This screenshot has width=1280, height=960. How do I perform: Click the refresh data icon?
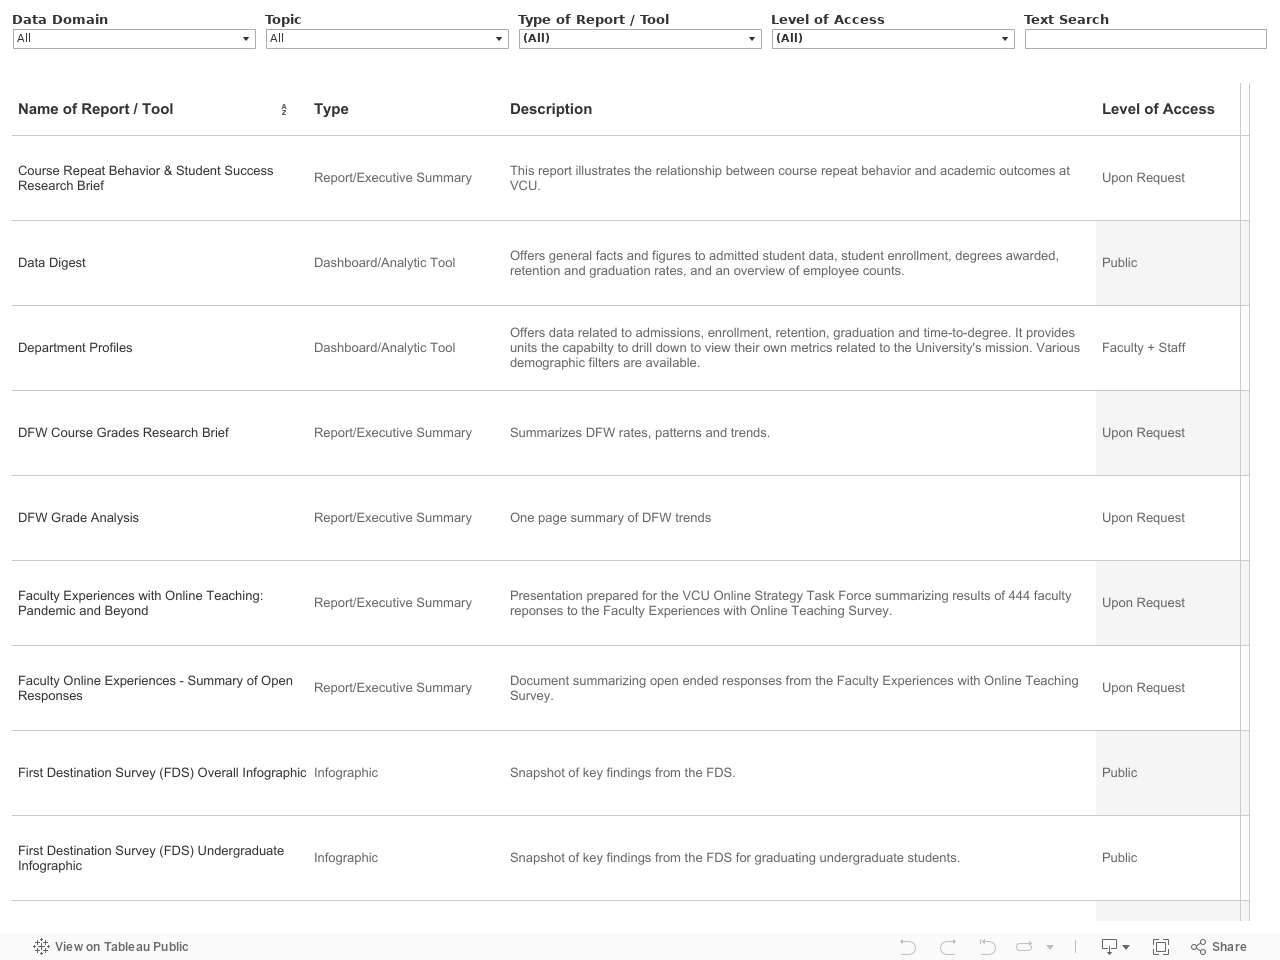click(1024, 946)
